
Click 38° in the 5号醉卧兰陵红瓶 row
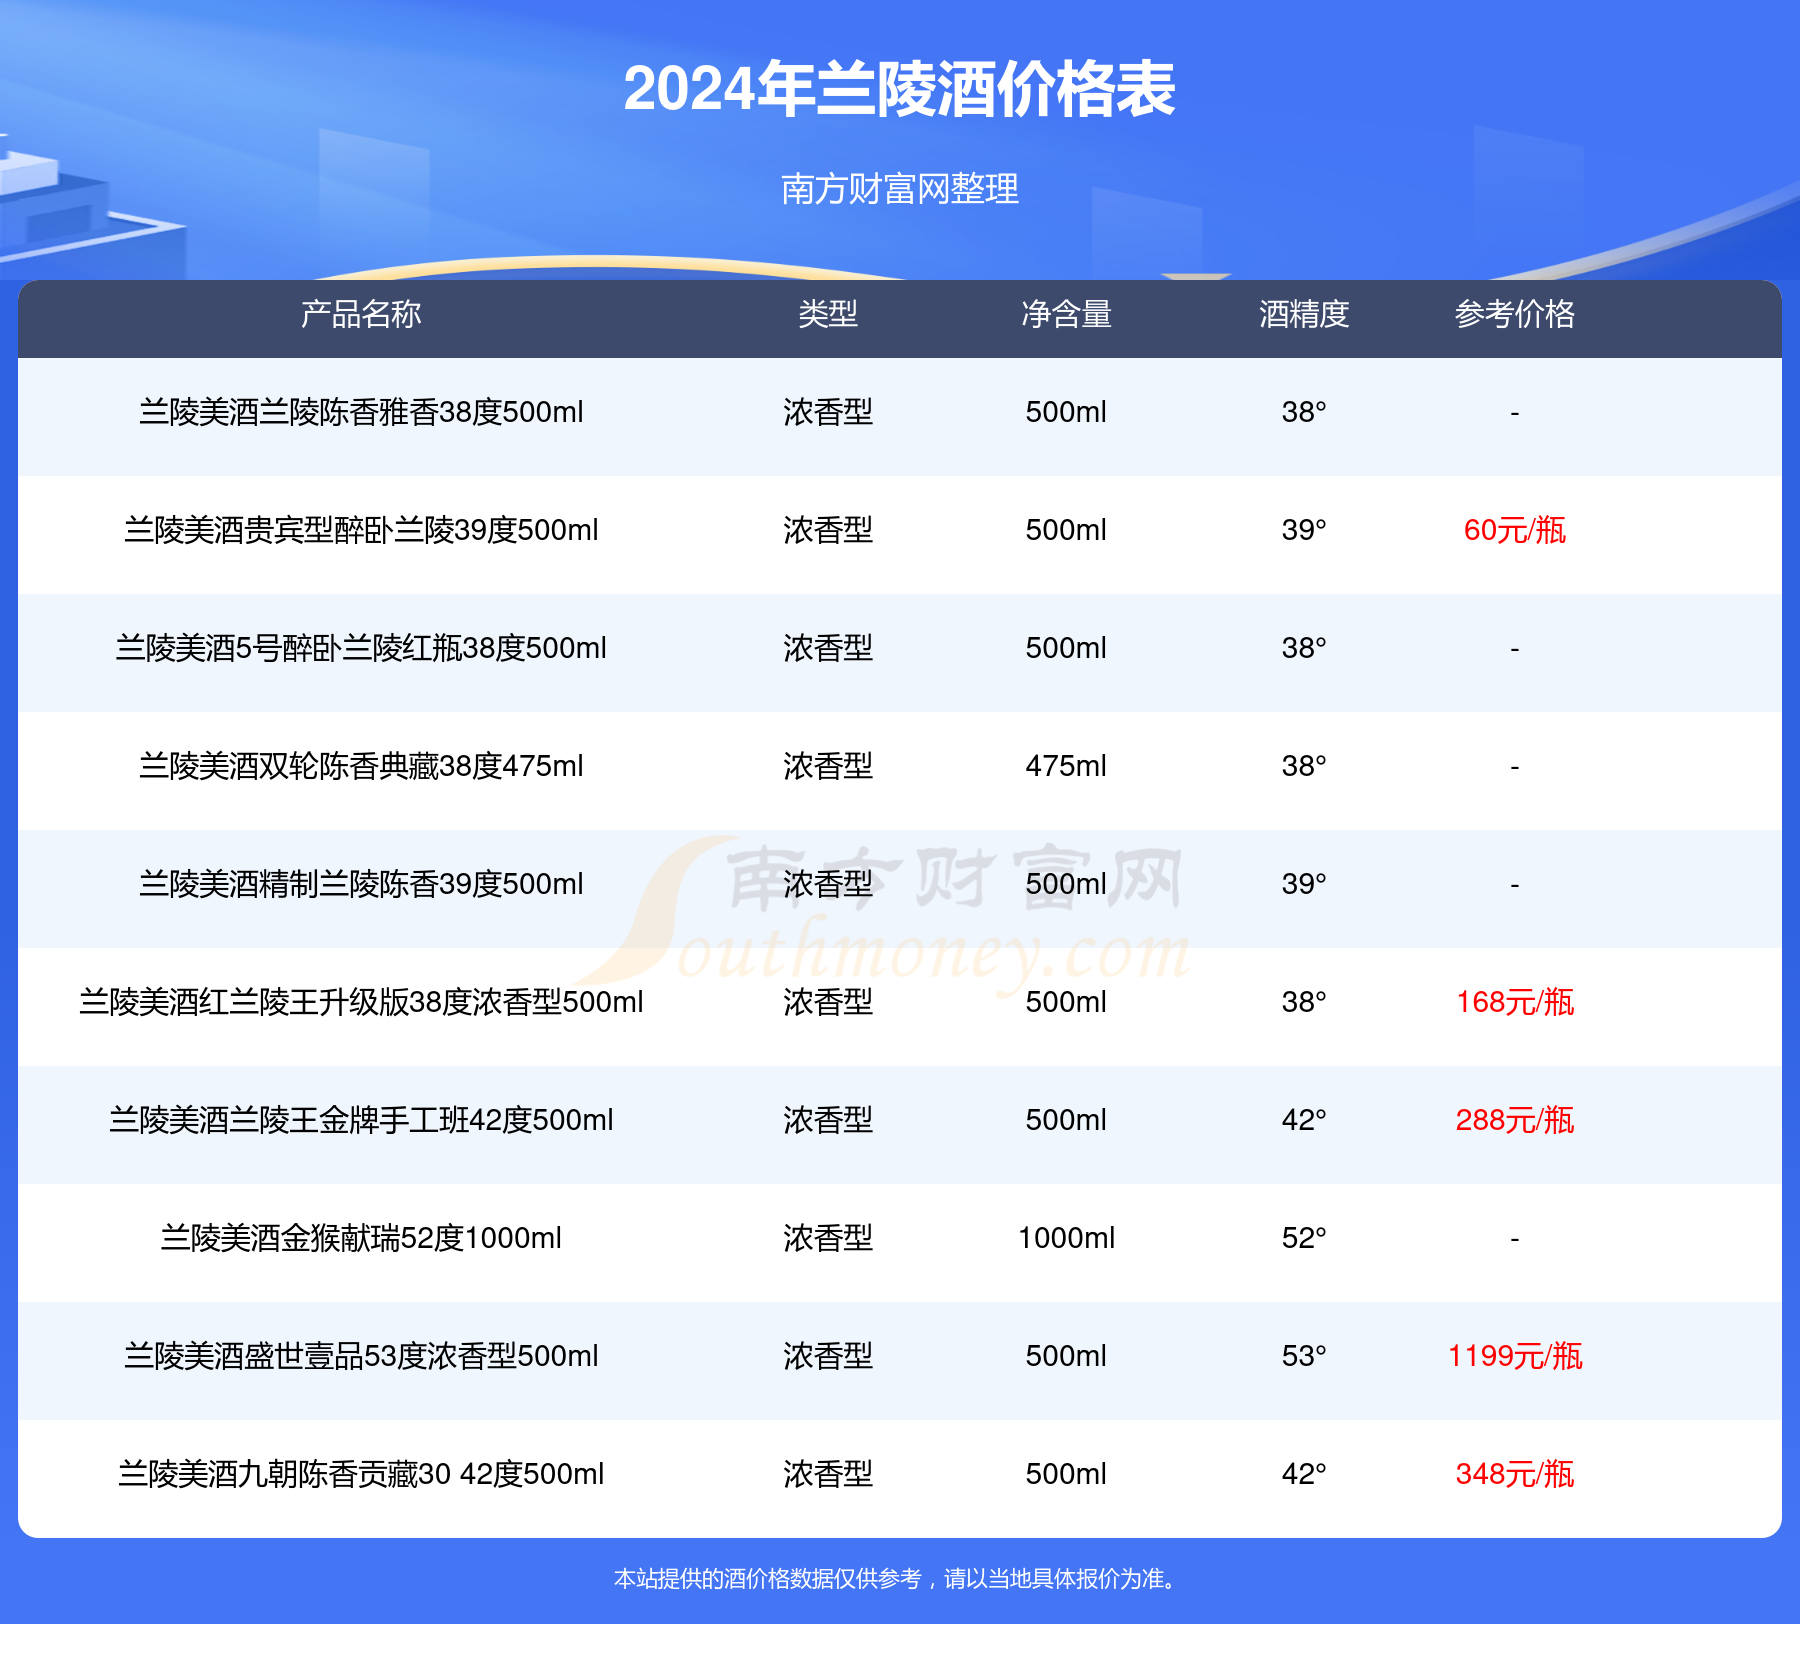1304,648
